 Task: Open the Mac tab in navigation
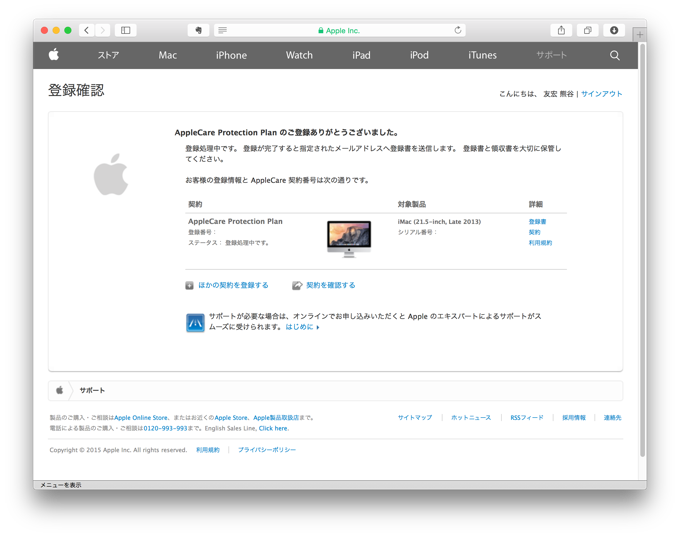click(167, 55)
